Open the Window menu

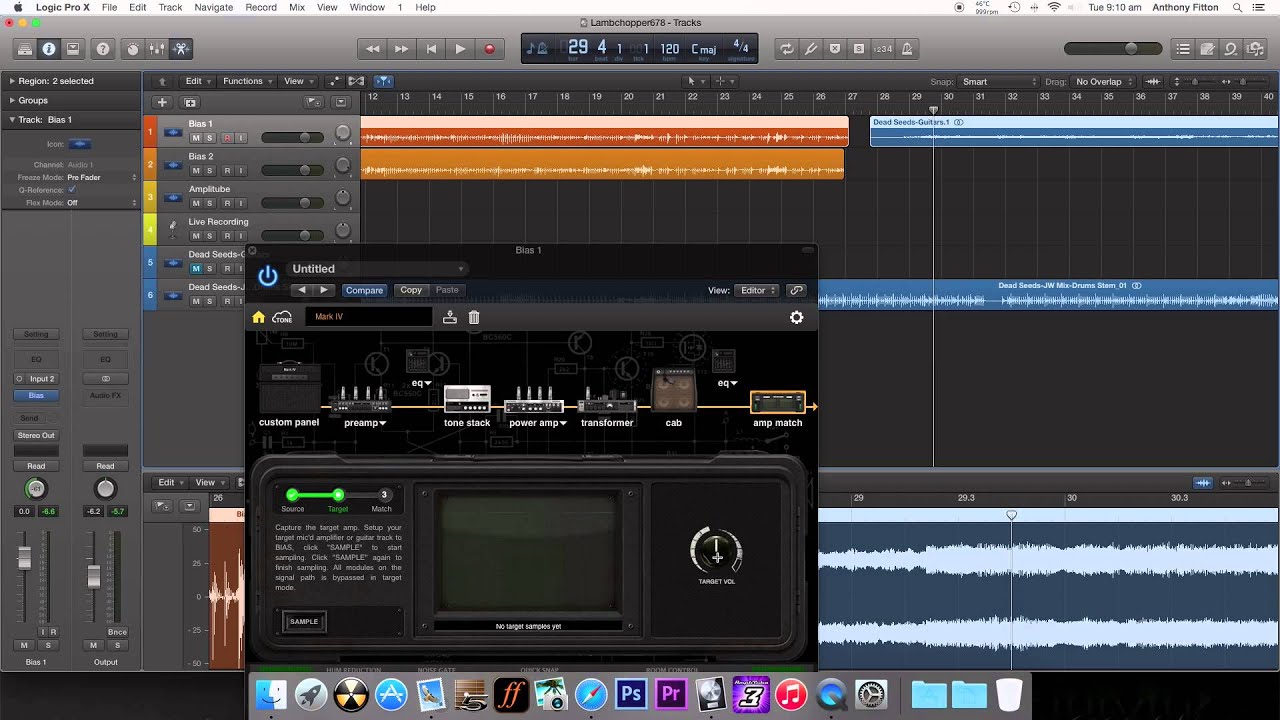[368, 7]
